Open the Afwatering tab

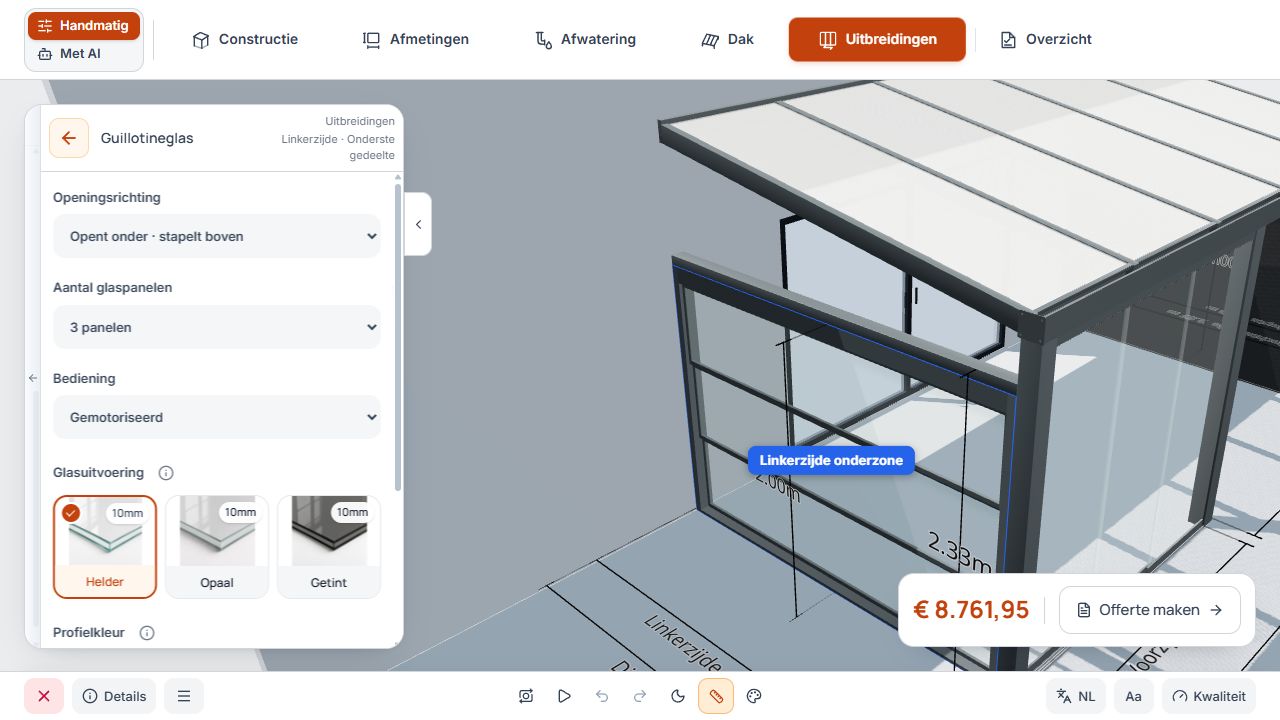(x=586, y=40)
